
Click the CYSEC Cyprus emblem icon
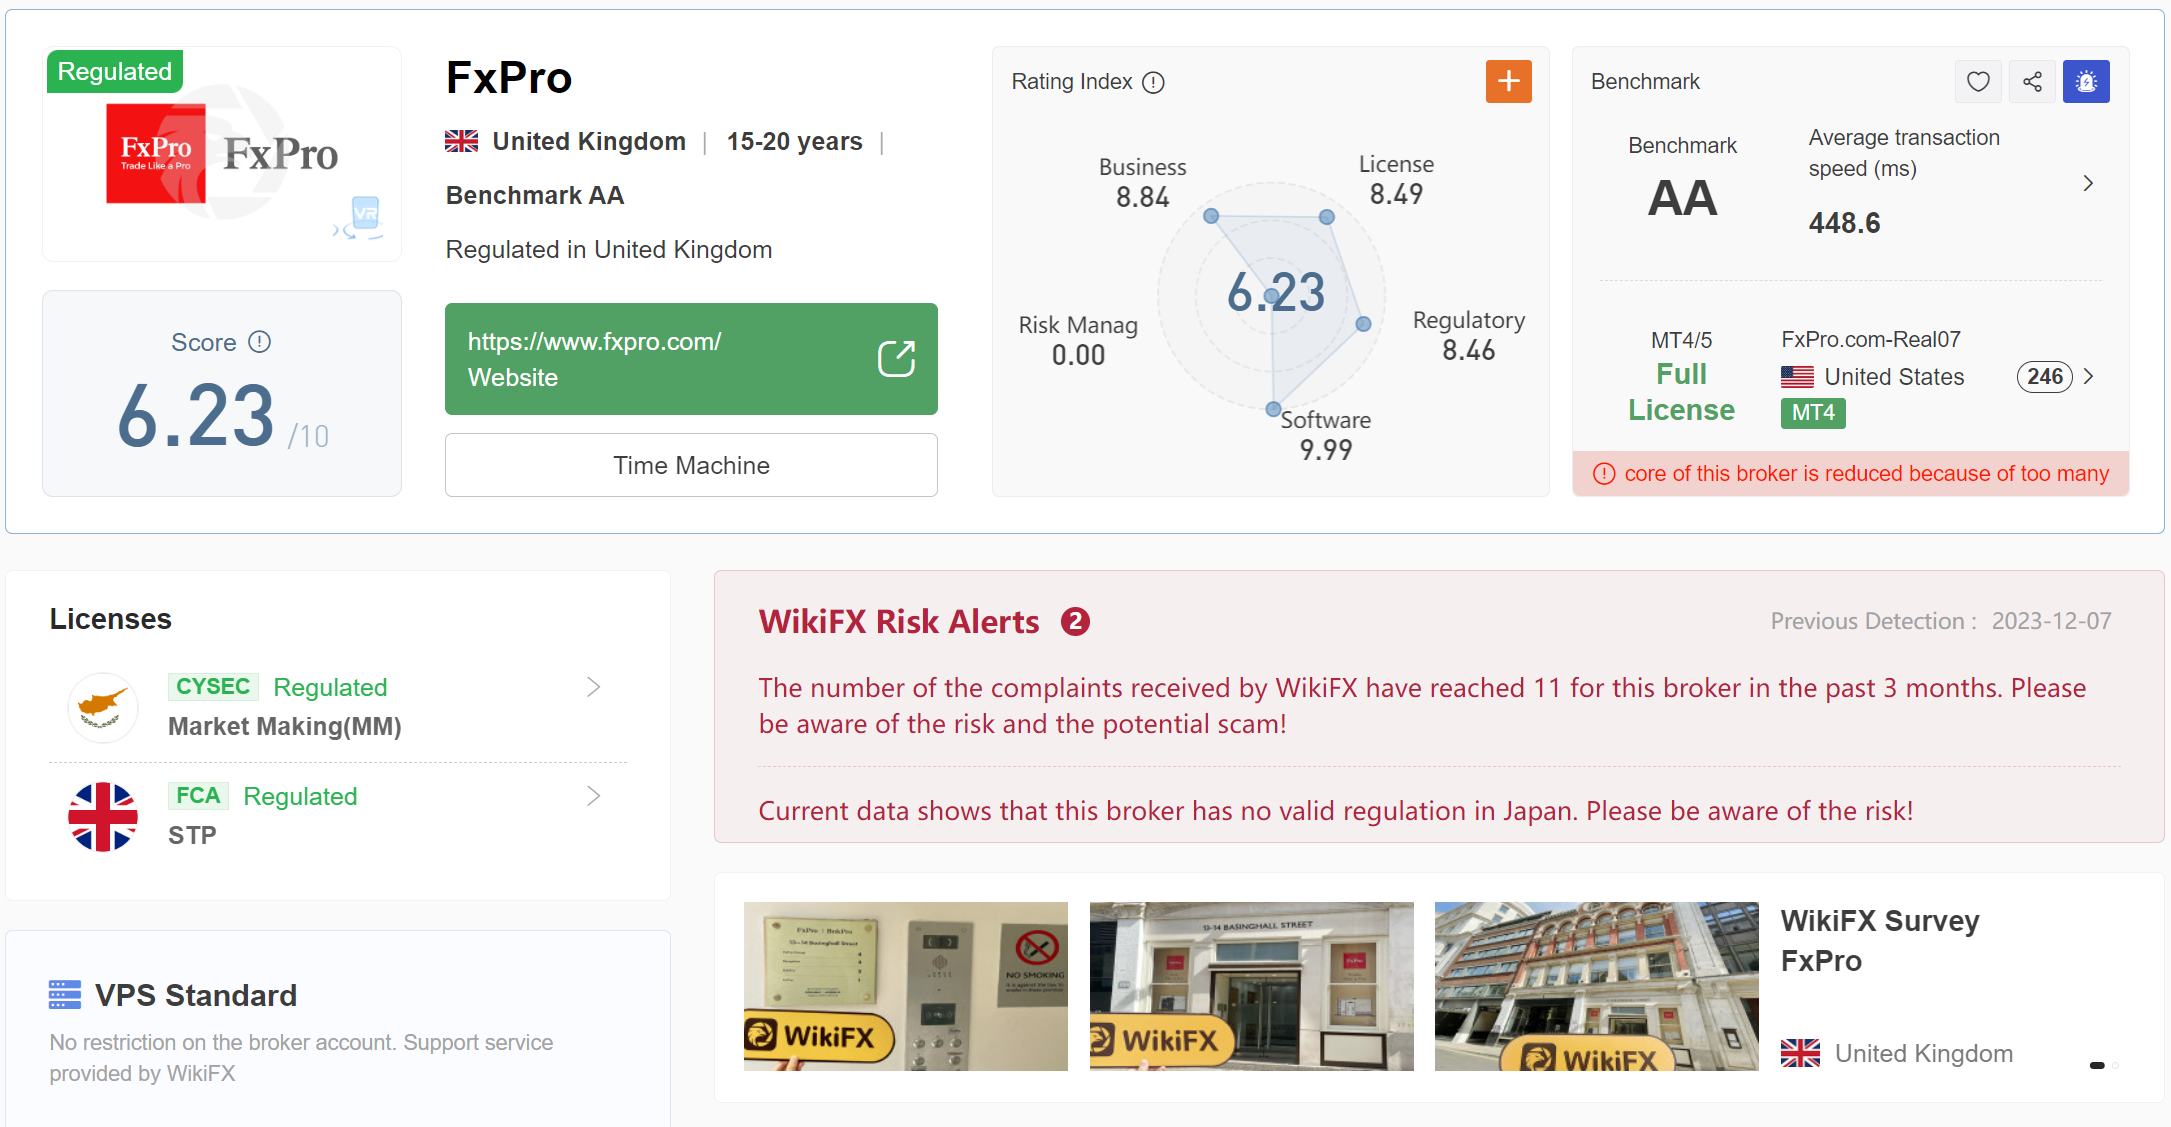pyautogui.click(x=103, y=707)
